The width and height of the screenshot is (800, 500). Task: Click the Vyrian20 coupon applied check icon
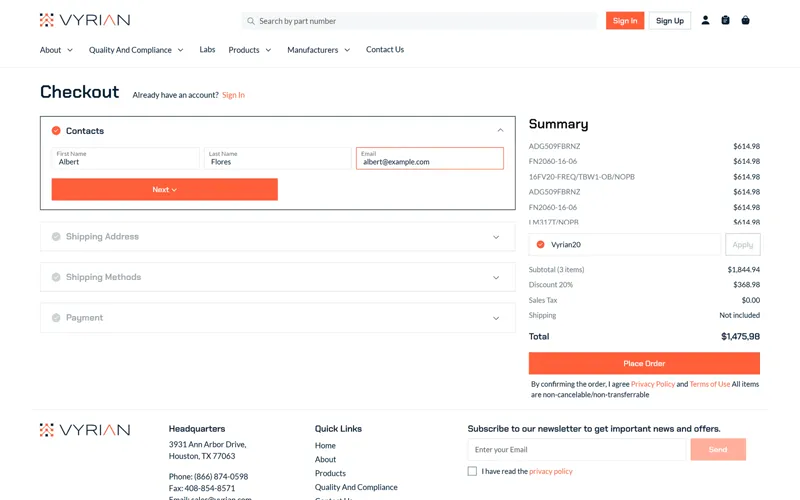pyautogui.click(x=540, y=244)
